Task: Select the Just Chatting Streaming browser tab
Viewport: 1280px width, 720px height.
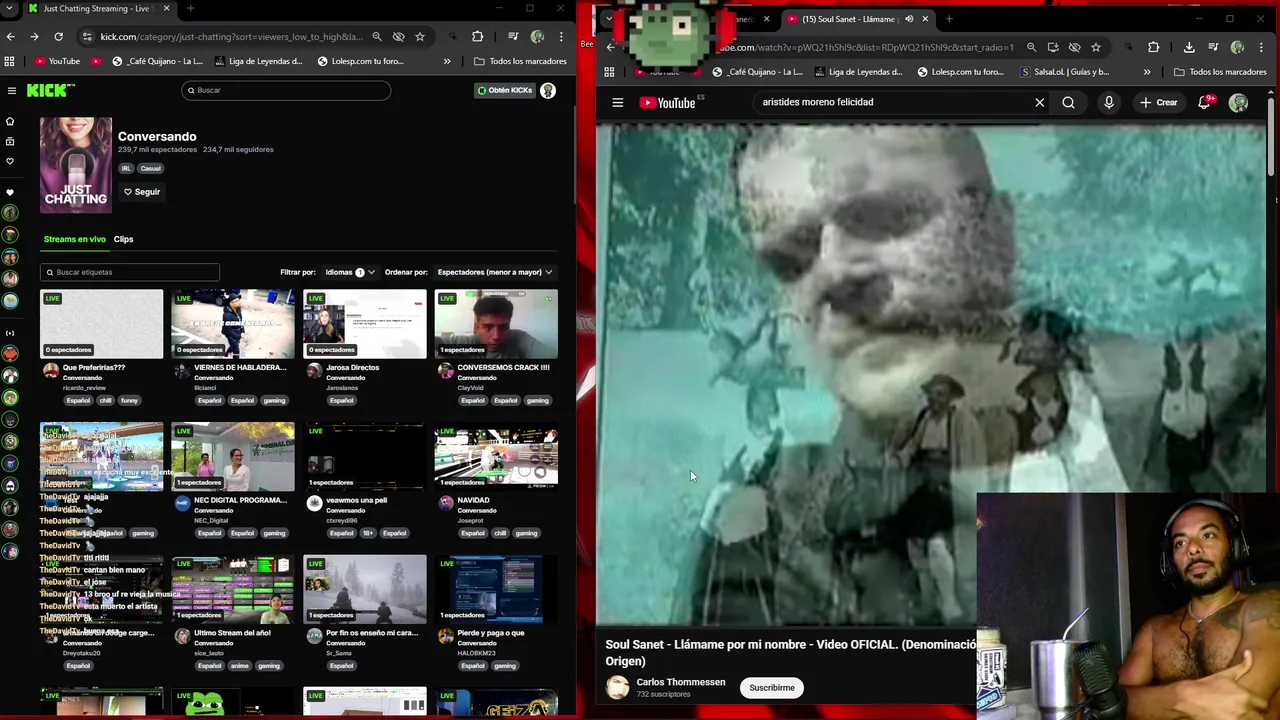Action: point(98,8)
